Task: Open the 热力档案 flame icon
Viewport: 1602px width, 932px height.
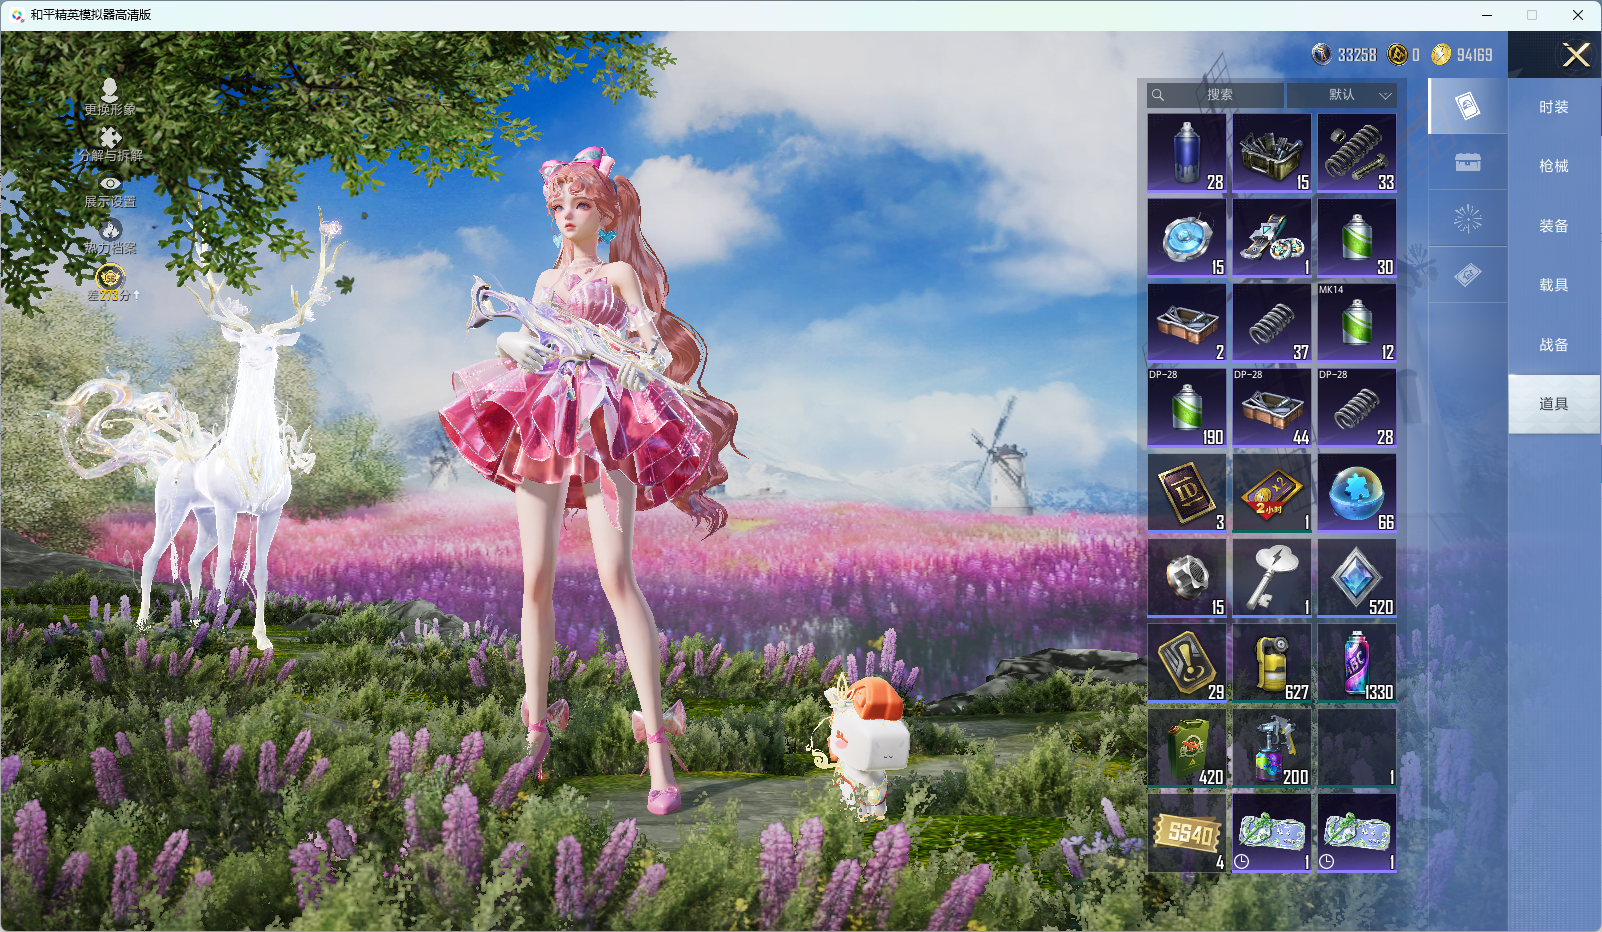Action: (110, 229)
